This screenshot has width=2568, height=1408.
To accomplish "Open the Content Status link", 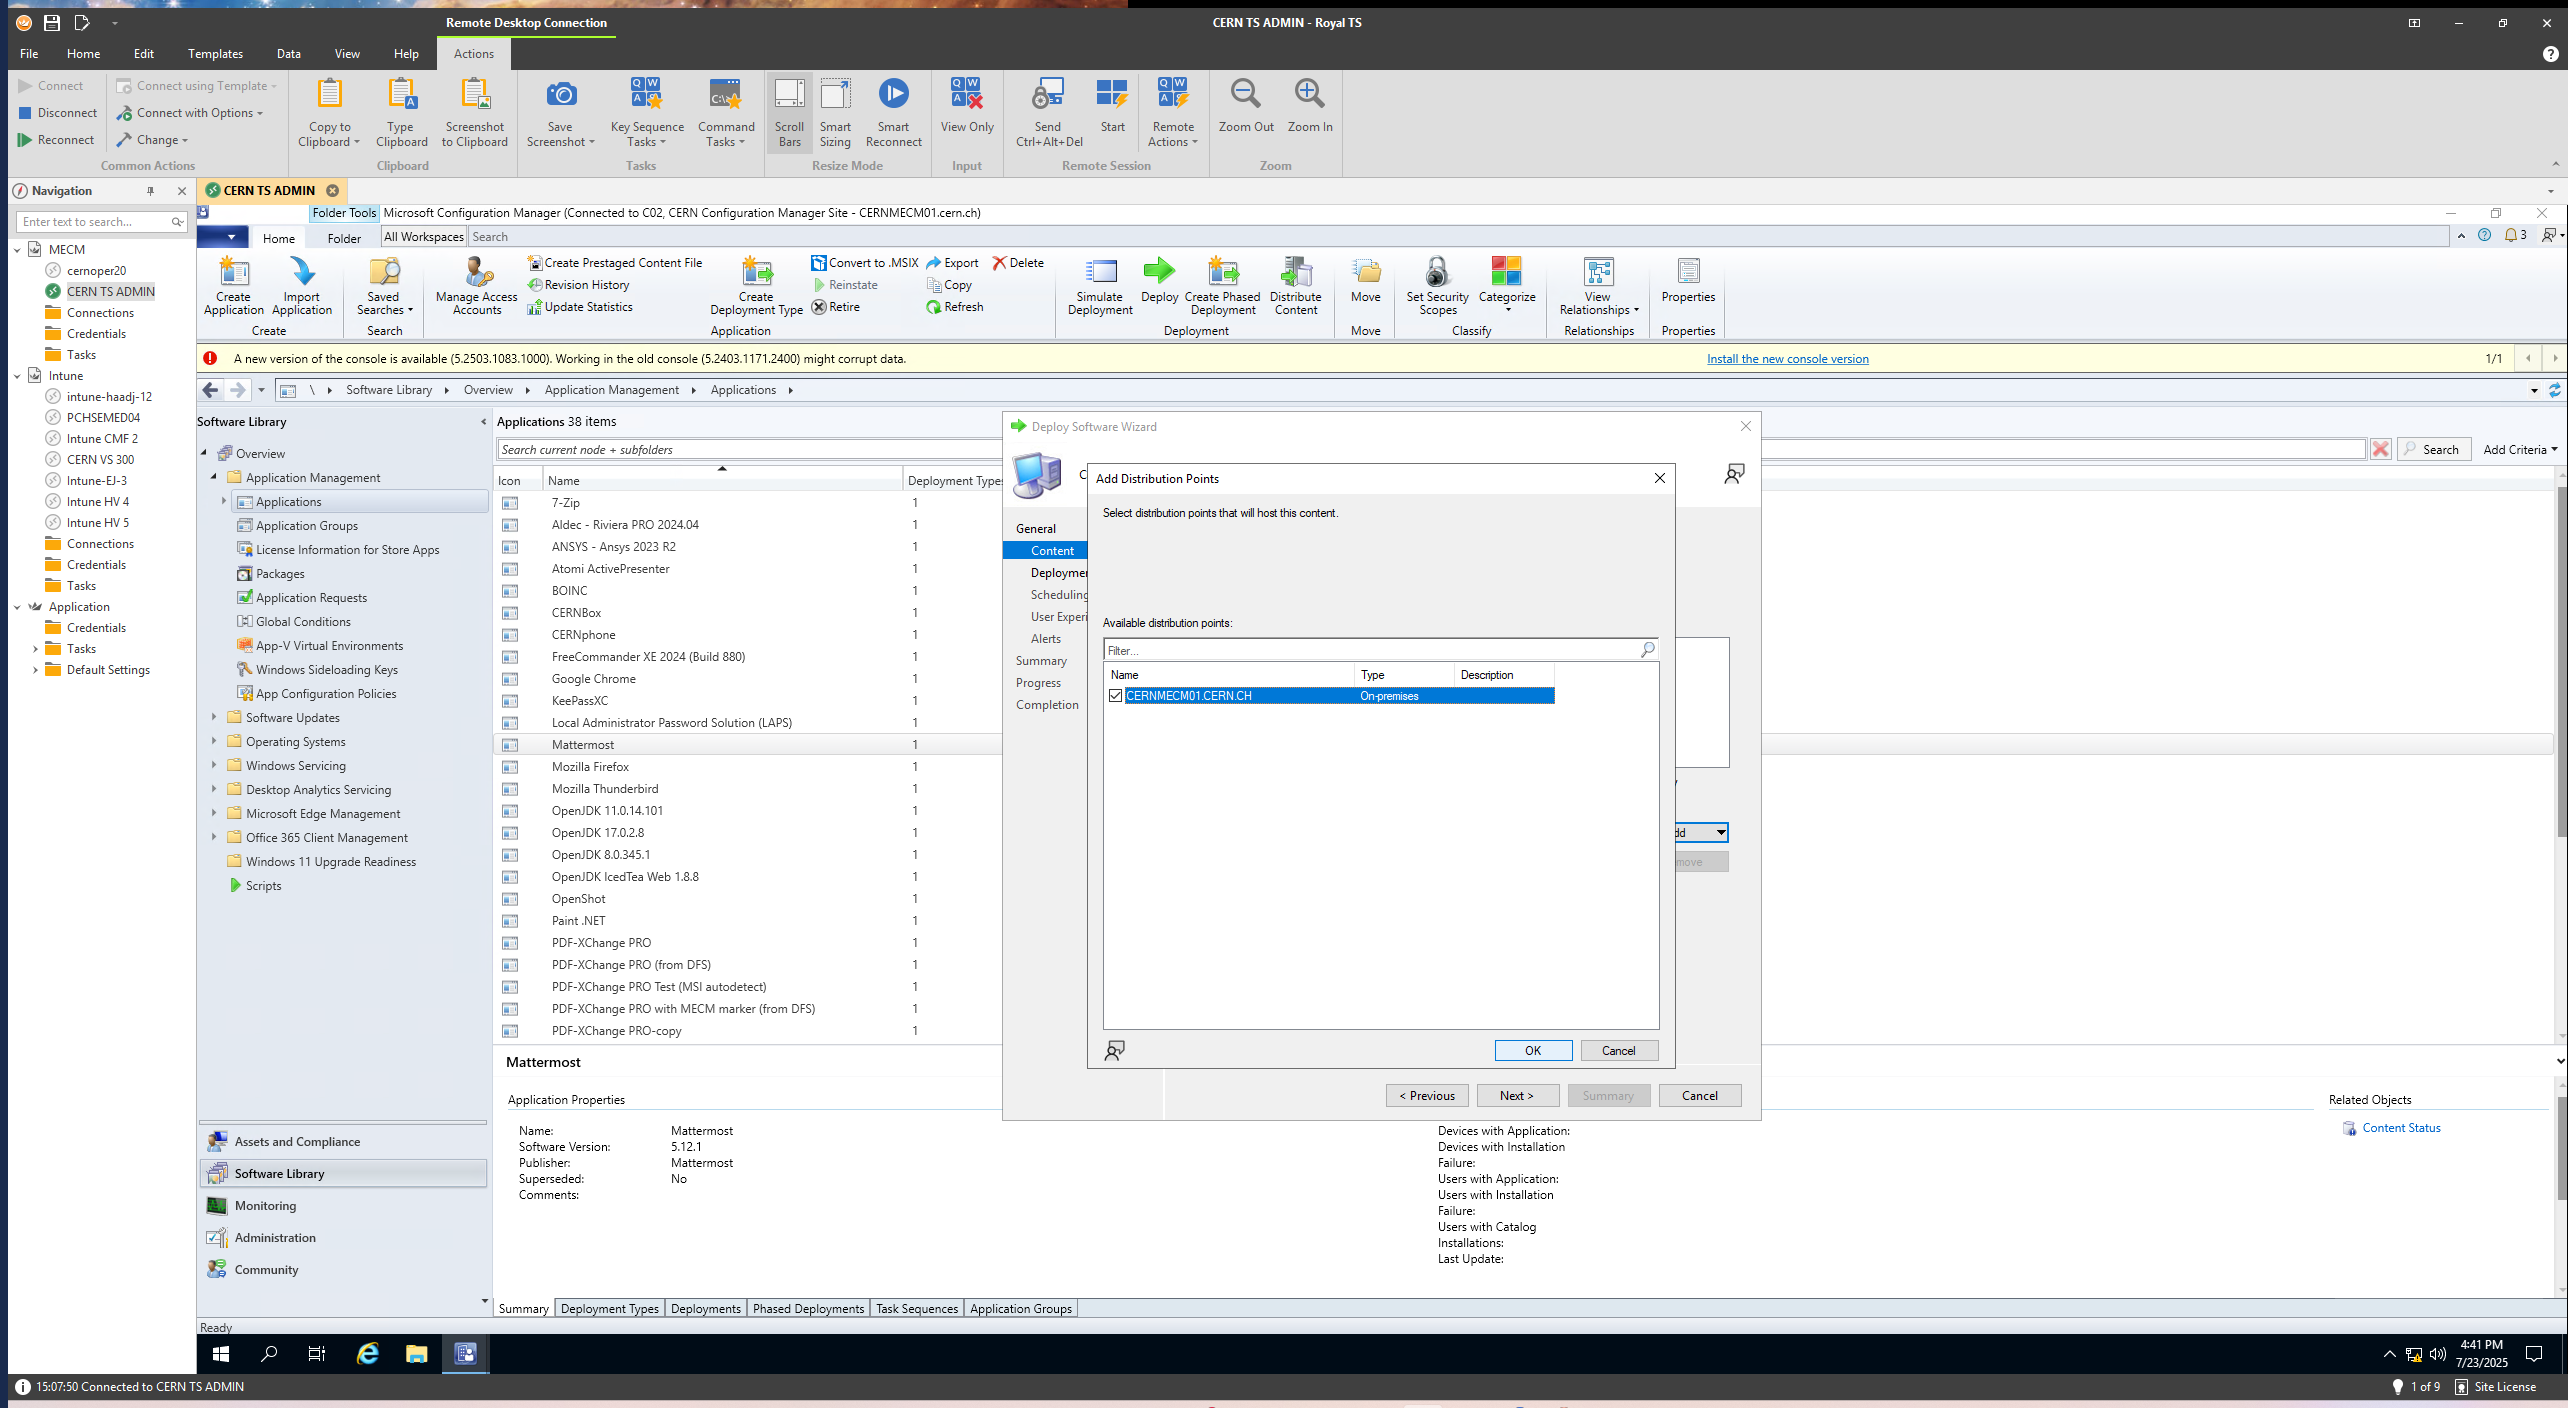I will click(x=2400, y=1128).
